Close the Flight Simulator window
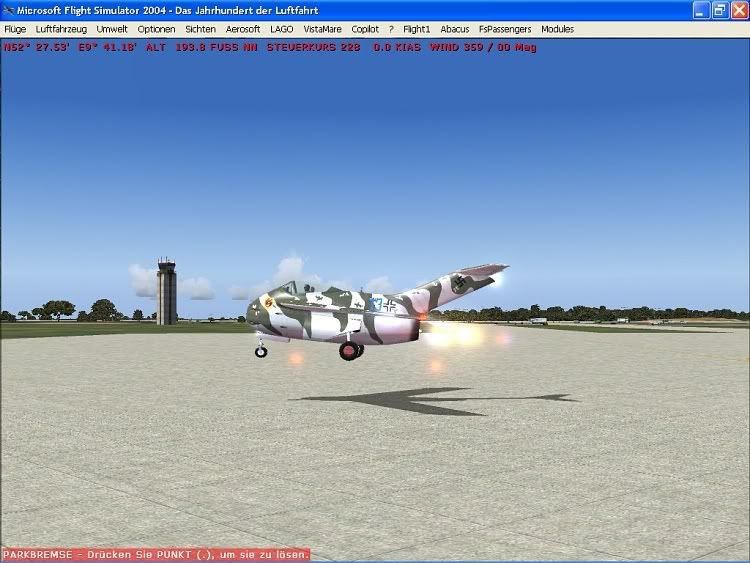The image size is (750, 563). point(739,11)
